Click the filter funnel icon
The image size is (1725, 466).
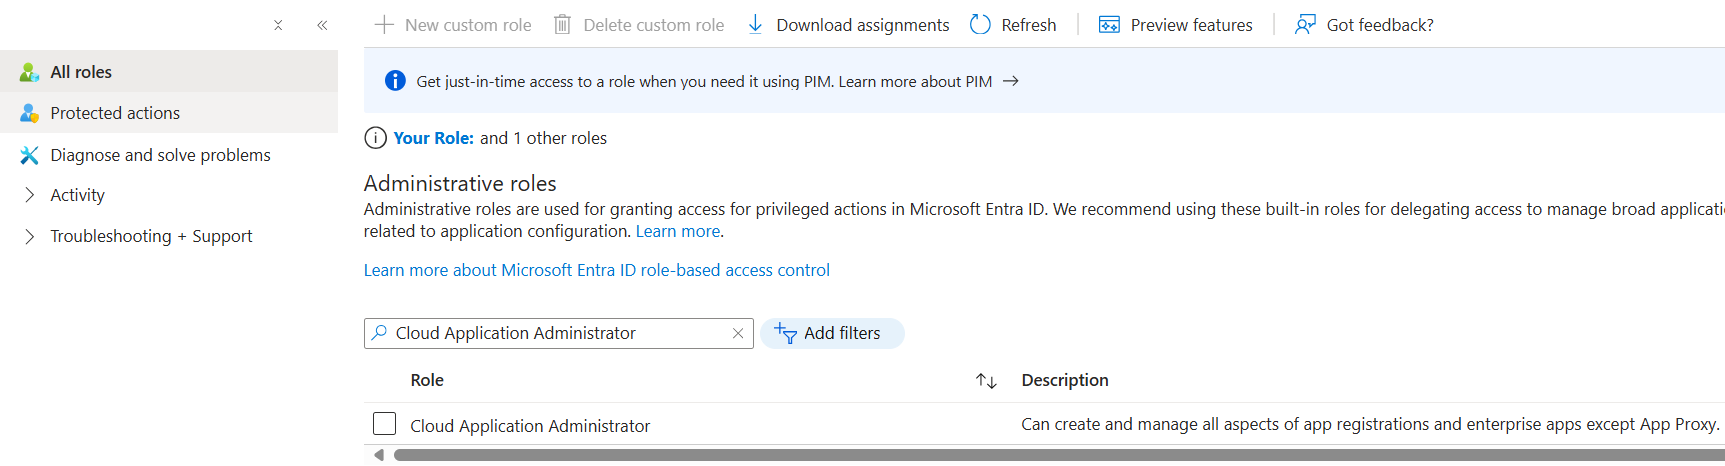click(x=785, y=333)
